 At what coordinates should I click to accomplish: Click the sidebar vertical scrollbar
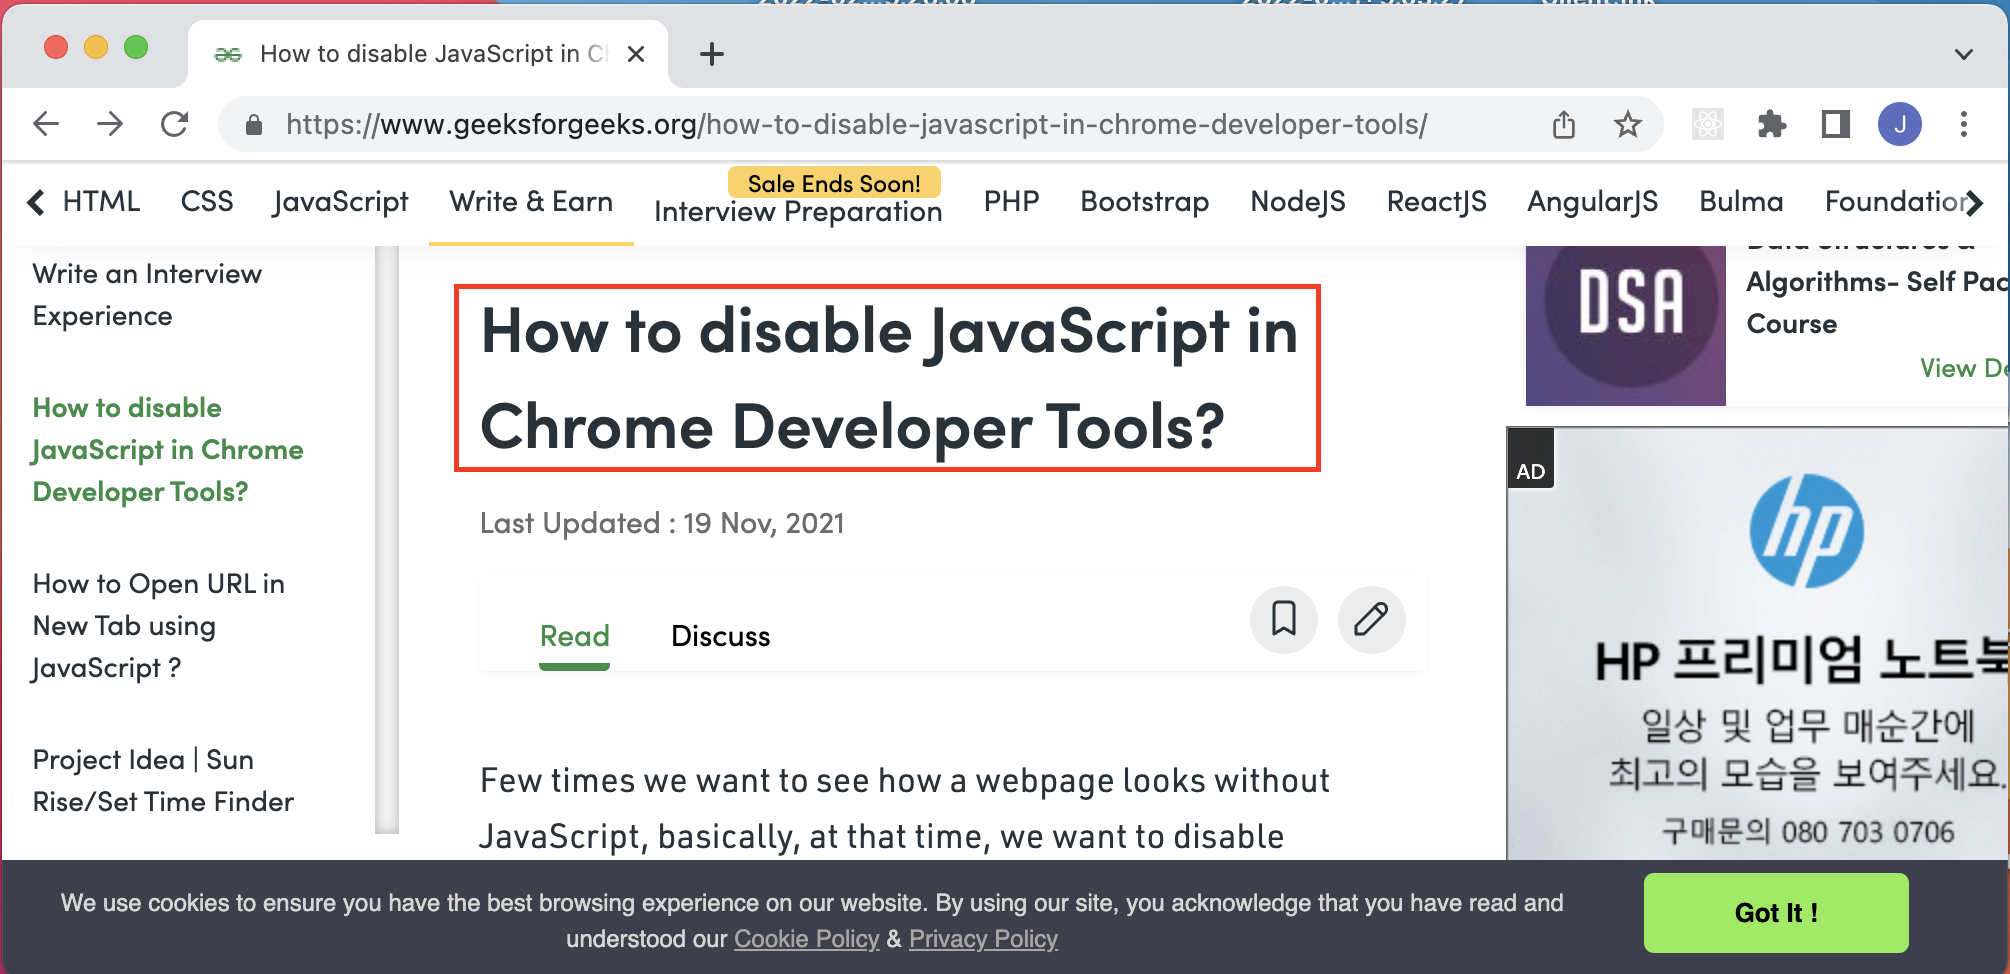click(387, 540)
